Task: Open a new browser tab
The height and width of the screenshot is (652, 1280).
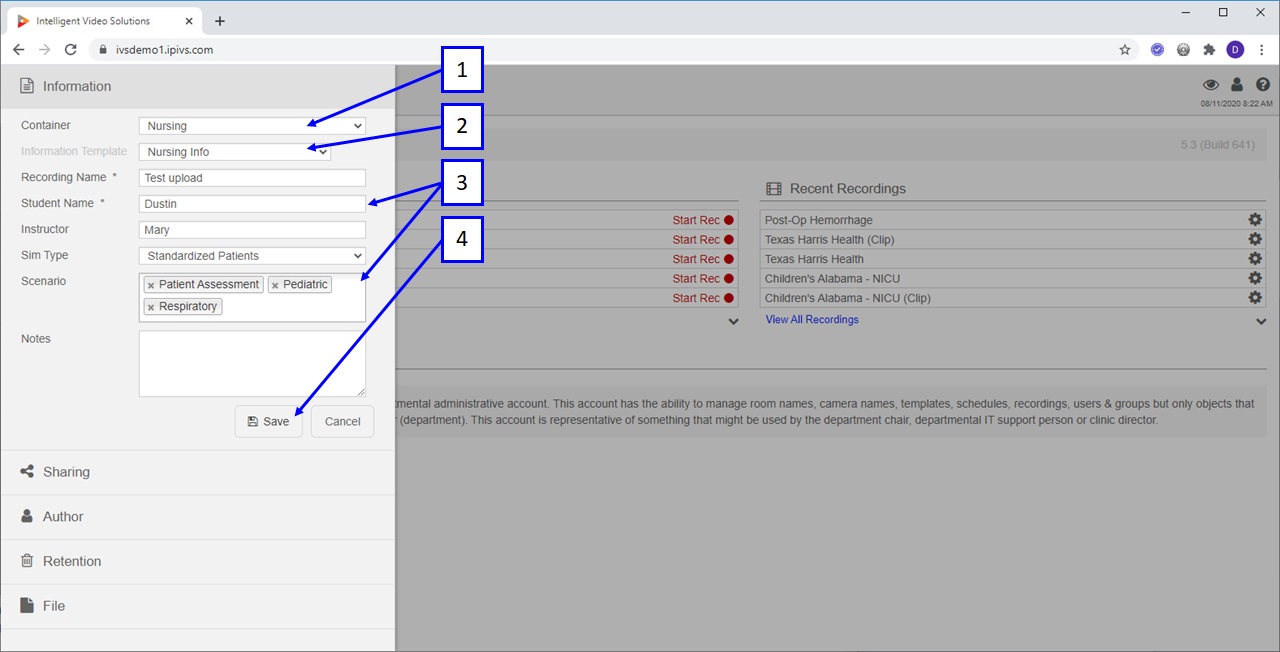Action: (x=220, y=21)
